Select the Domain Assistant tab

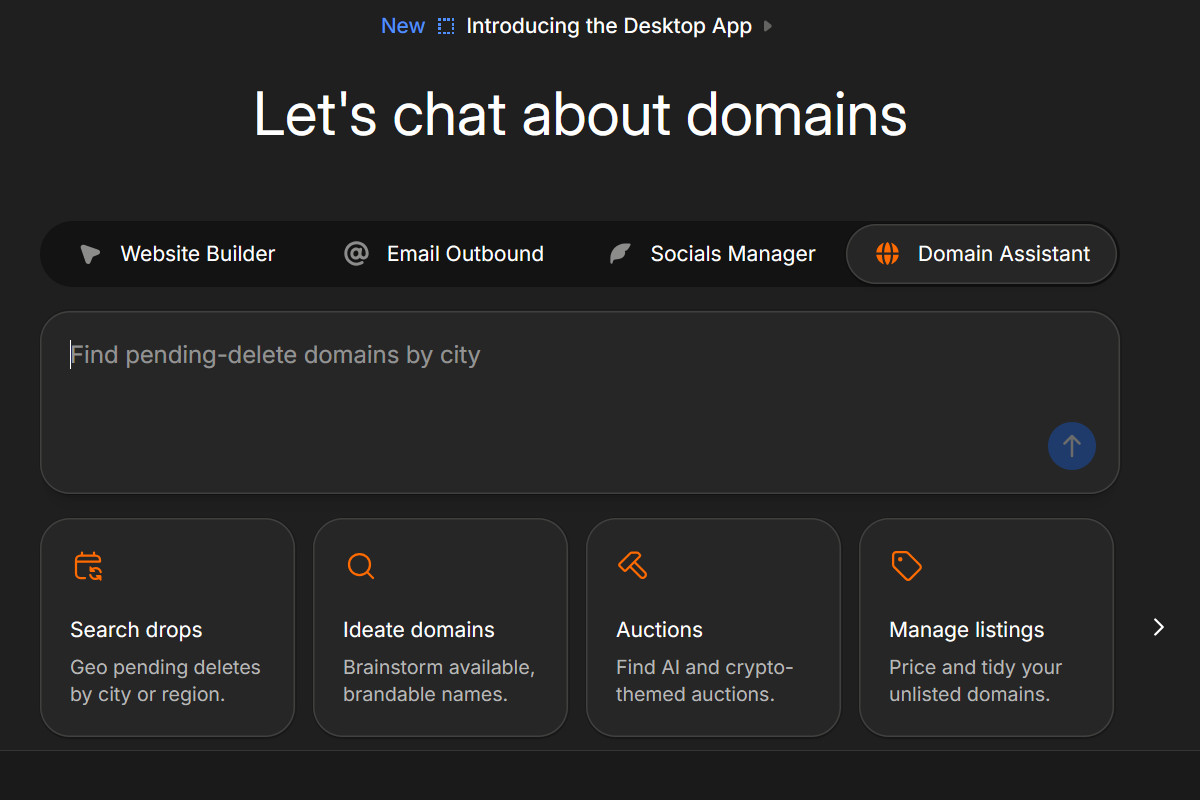pyautogui.click(x=982, y=254)
